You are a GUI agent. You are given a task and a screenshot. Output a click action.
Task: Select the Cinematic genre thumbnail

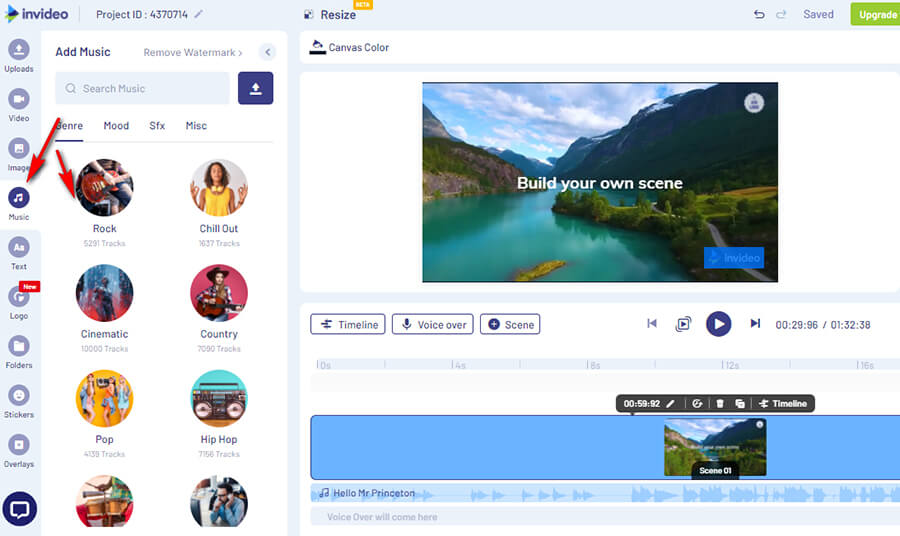104,294
